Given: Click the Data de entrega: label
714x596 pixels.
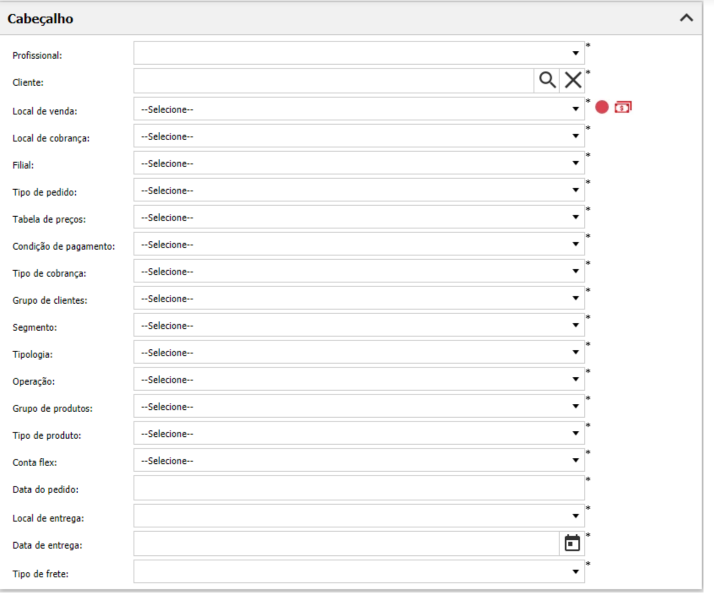Looking at the screenshot, I should [47, 545].
